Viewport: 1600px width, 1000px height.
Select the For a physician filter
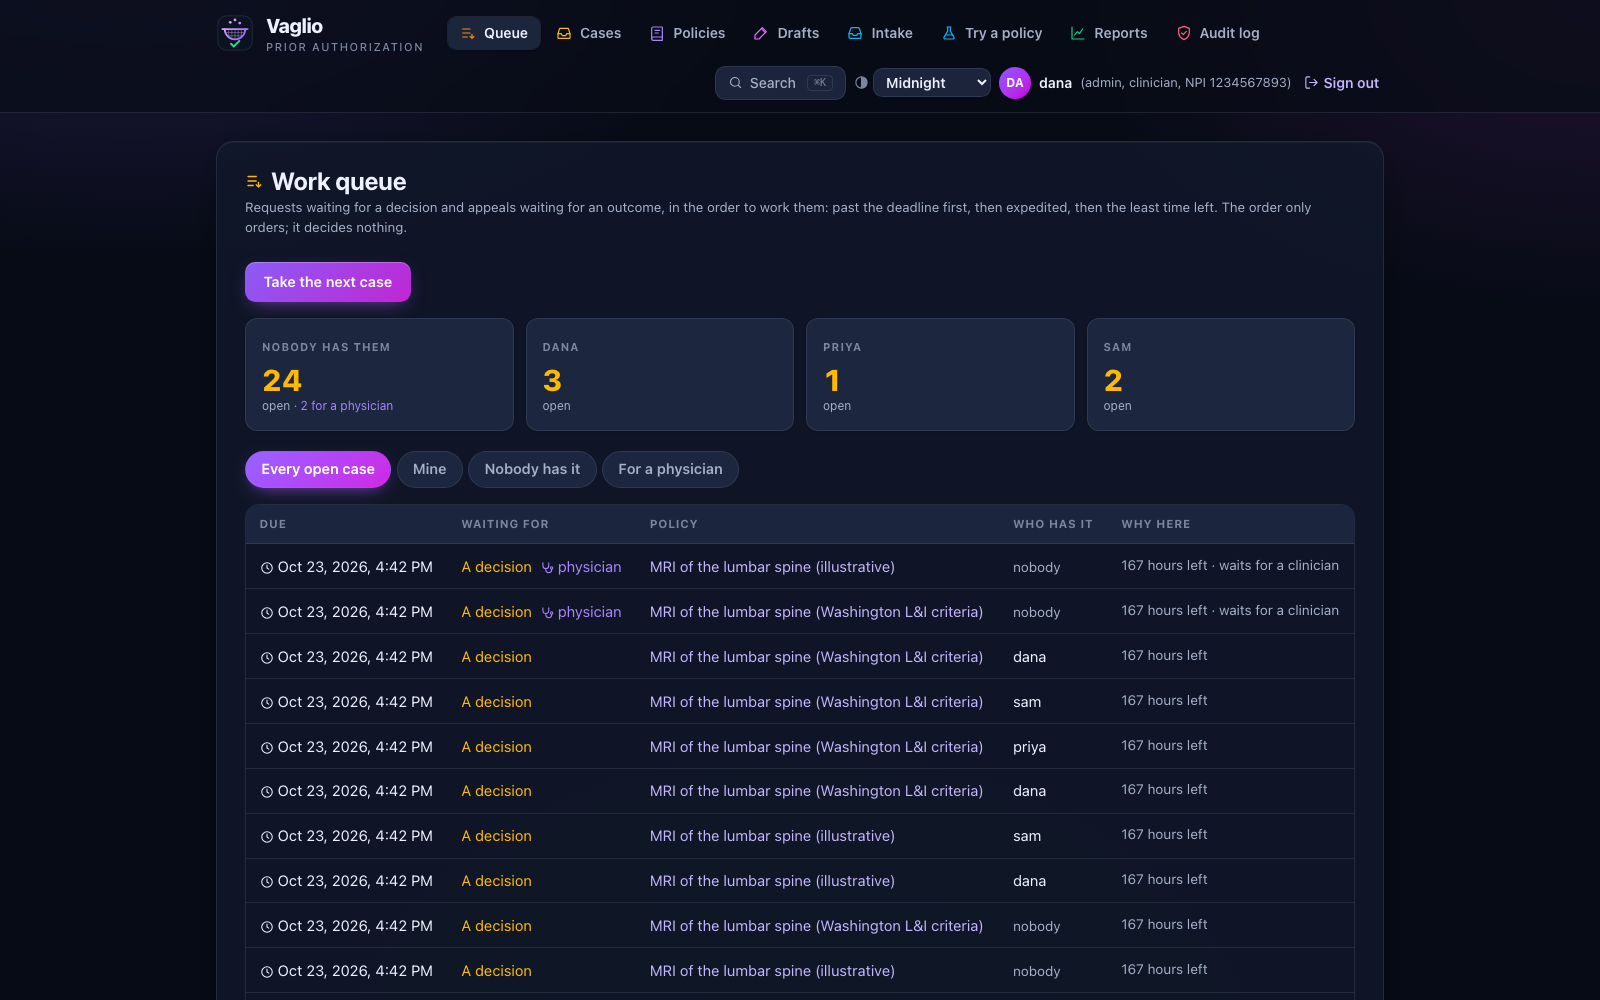coord(670,469)
